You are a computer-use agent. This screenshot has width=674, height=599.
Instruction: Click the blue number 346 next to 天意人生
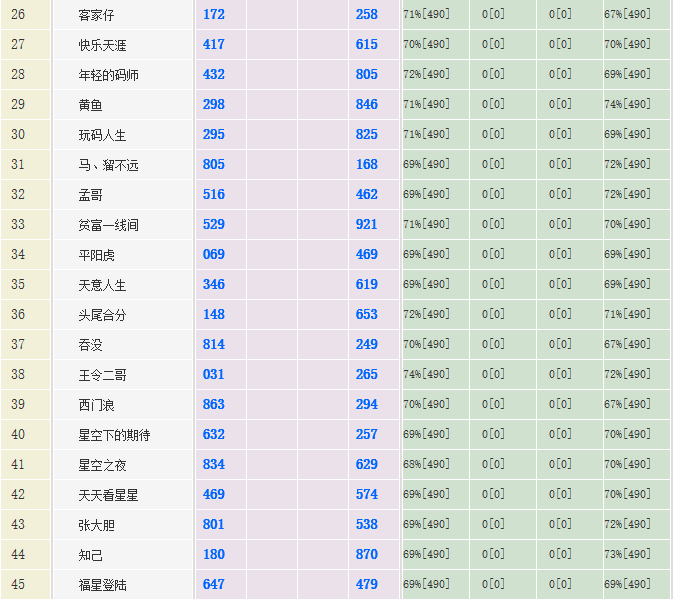click(x=213, y=285)
